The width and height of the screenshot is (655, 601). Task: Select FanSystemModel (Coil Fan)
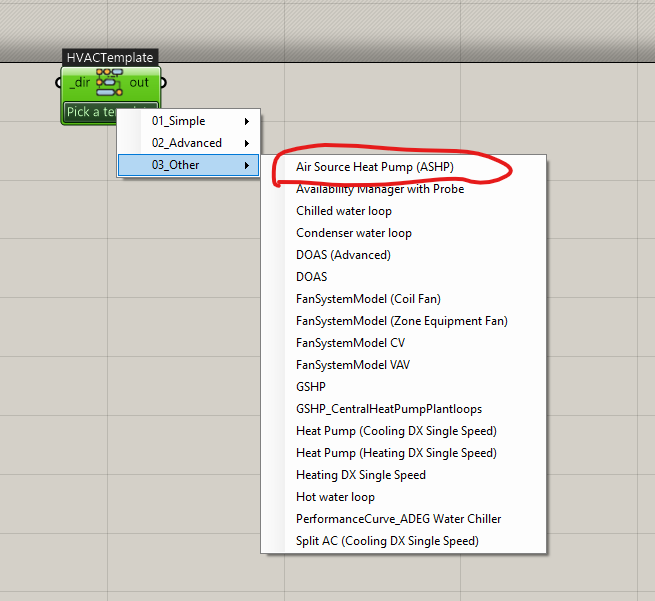(x=368, y=299)
